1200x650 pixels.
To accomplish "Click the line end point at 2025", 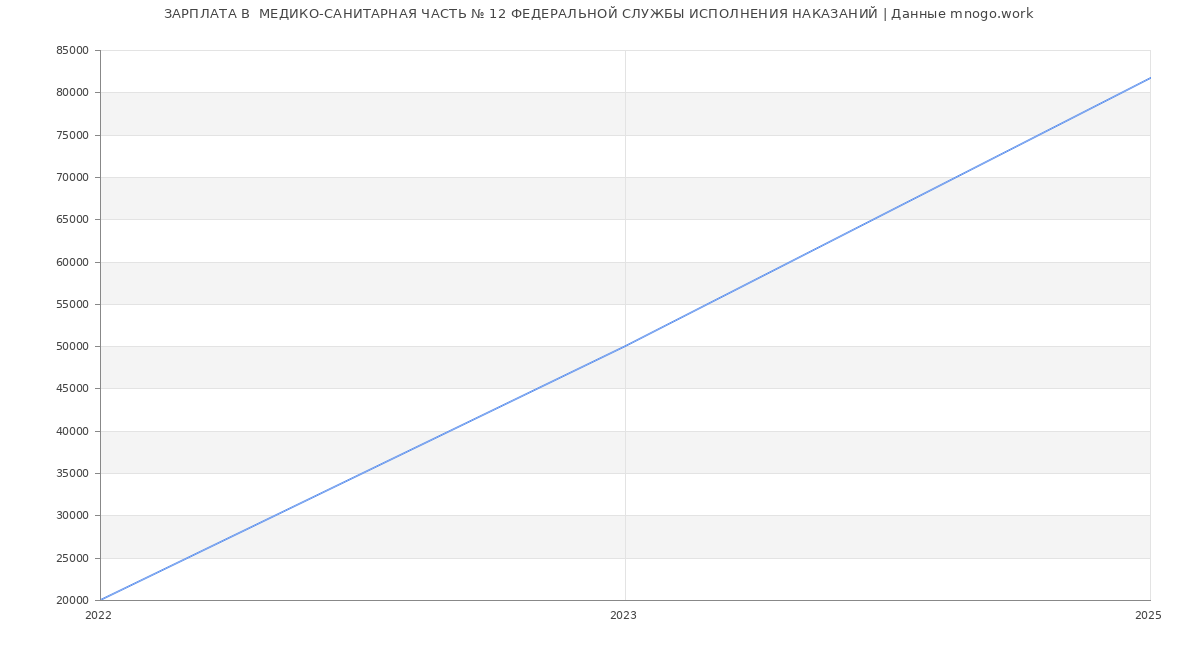I will coord(1150,78).
